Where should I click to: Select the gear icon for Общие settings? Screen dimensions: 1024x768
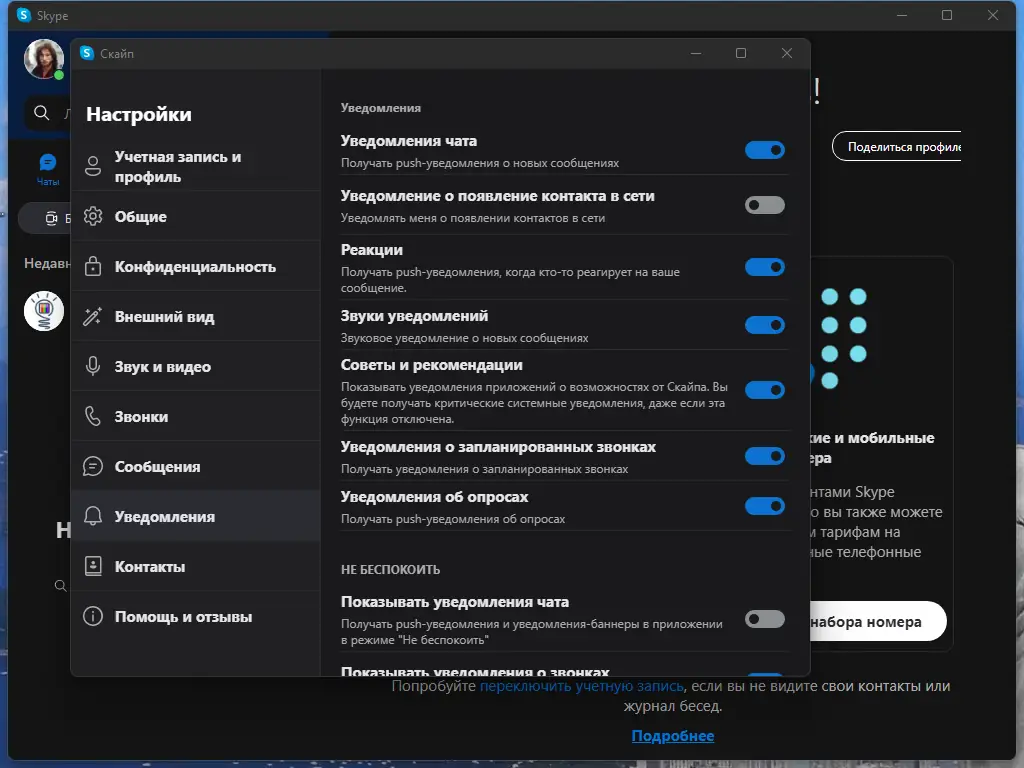point(93,216)
